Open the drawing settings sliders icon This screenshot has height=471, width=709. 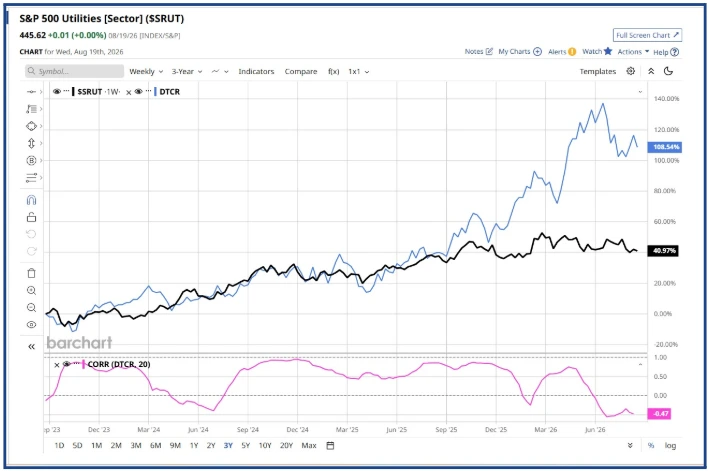click(31, 178)
